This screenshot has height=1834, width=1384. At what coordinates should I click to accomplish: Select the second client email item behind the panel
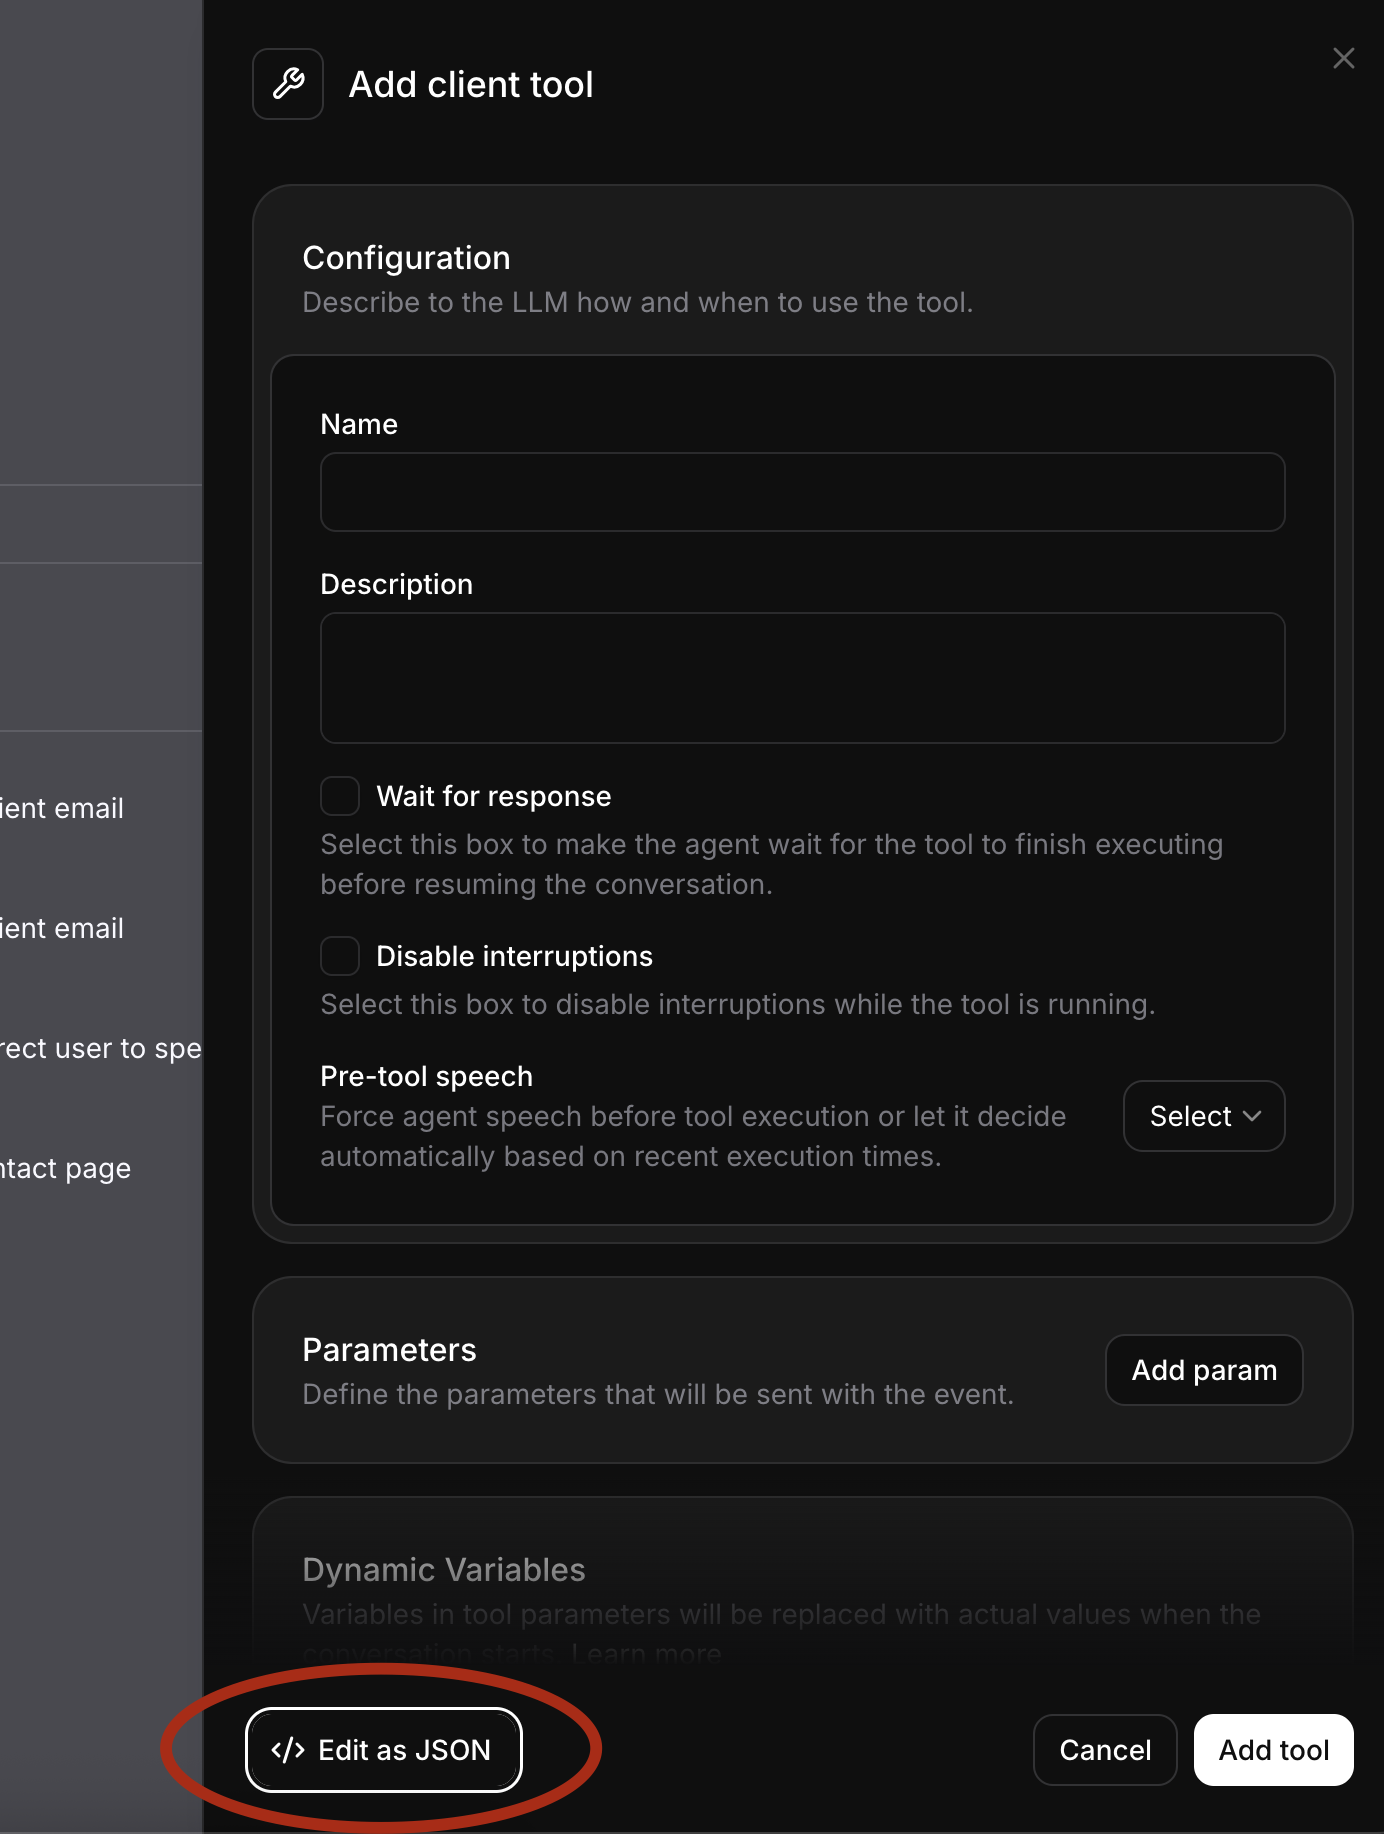point(62,928)
